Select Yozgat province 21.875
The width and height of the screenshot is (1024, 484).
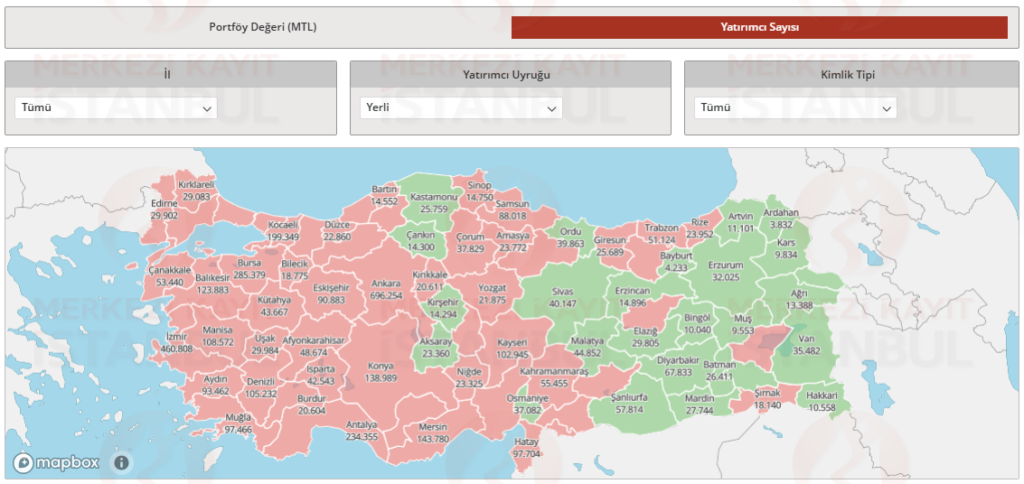492,293
